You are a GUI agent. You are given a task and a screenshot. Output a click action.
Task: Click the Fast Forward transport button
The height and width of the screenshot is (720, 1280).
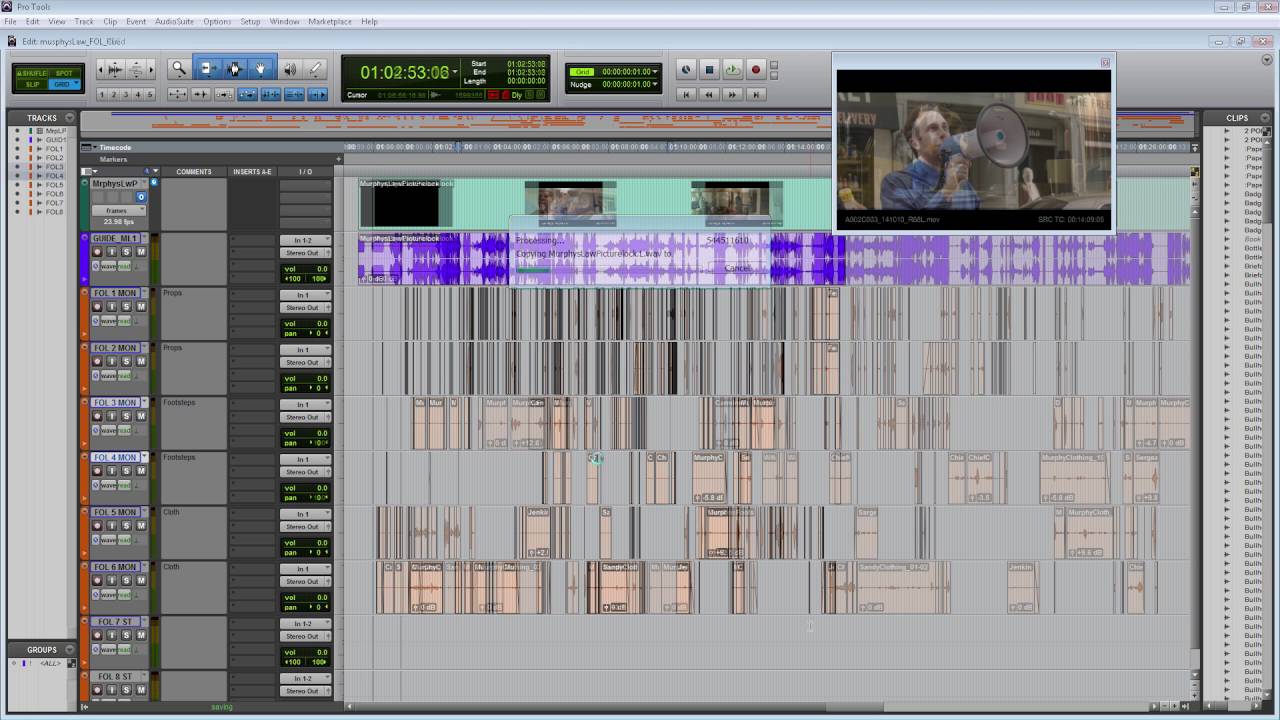pos(732,94)
